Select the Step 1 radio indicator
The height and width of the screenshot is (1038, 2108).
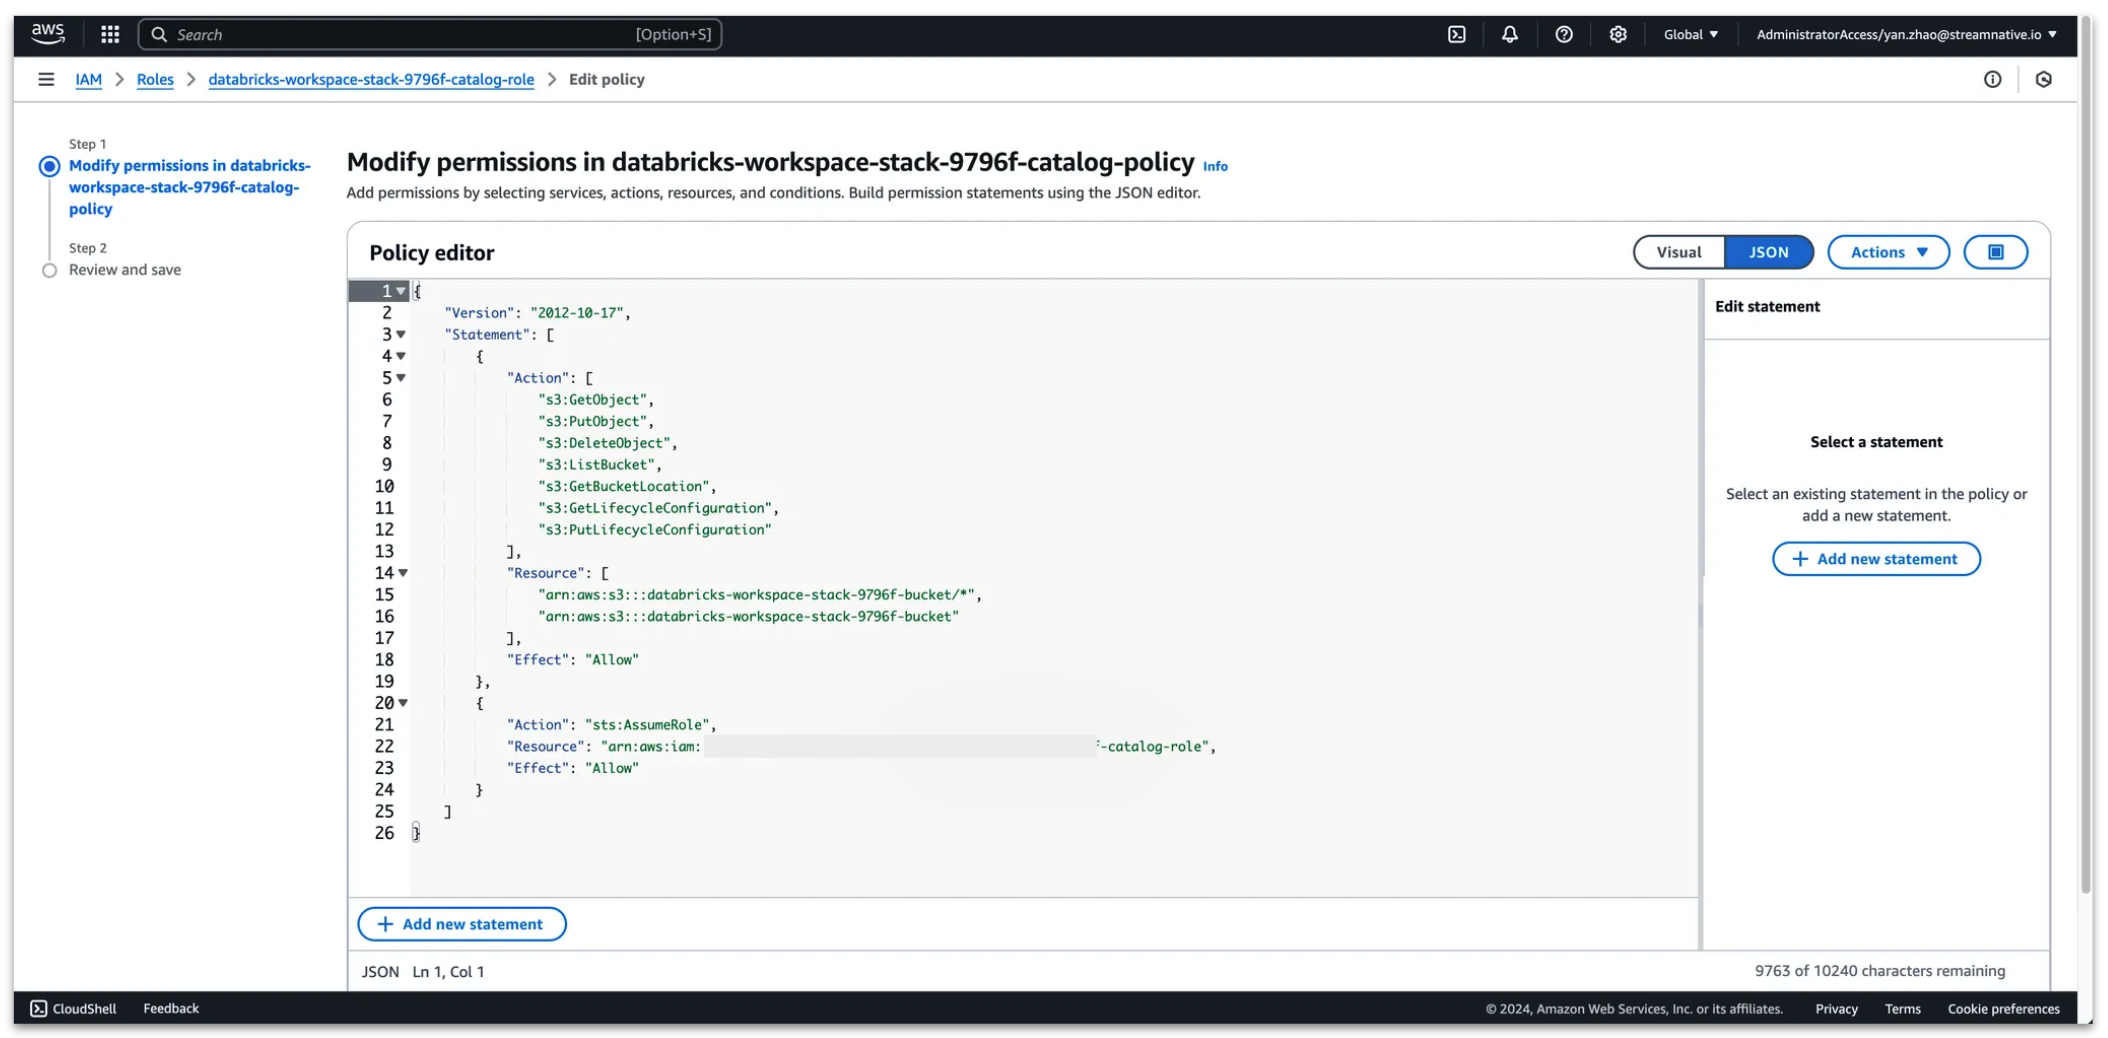coord(49,165)
